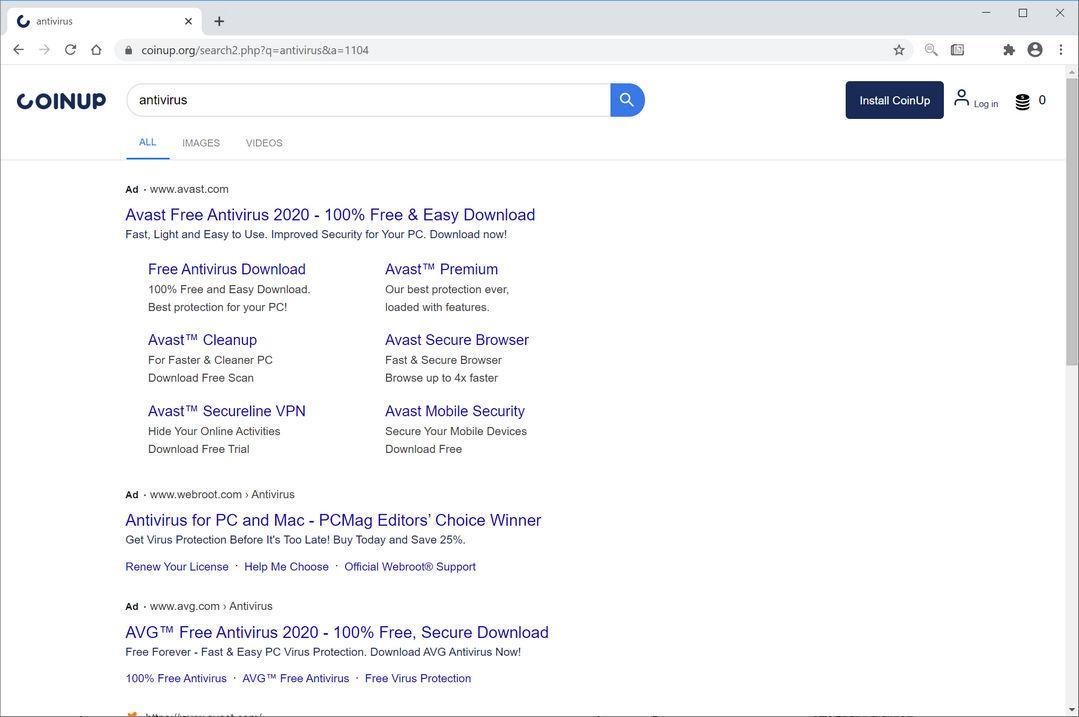The image size is (1079, 717).
Task: Click the zoom magnifier icon in toolbar
Action: point(931,50)
